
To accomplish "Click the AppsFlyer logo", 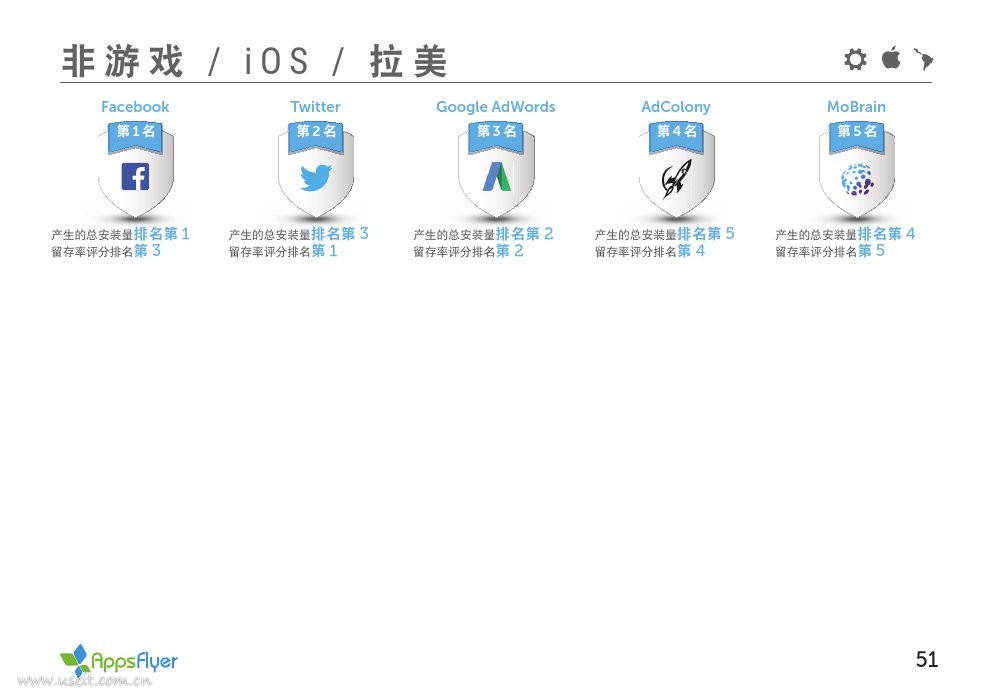I will pyautogui.click(x=119, y=660).
